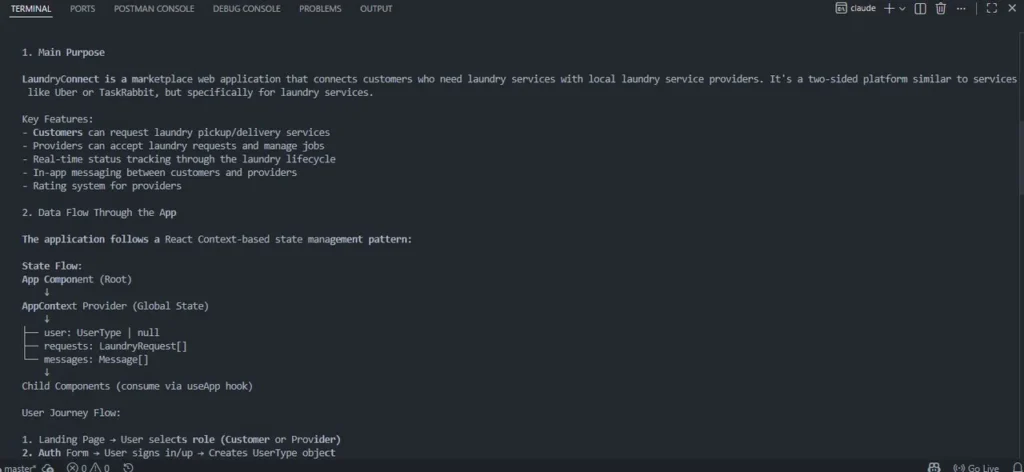Viewport: 1024px width, 472px height.
Task: Open errors and warnings count
Action: (88, 467)
